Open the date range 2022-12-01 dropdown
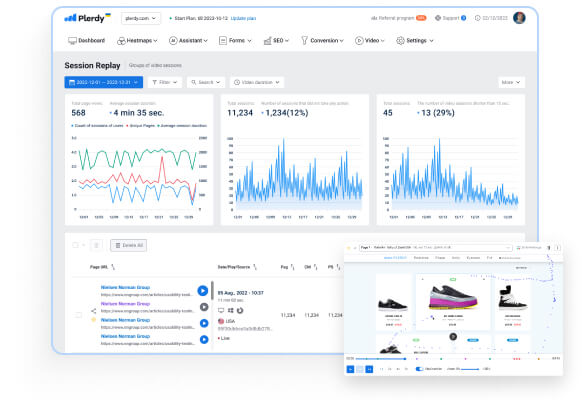The width and height of the screenshot is (585, 413). tap(103, 82)
